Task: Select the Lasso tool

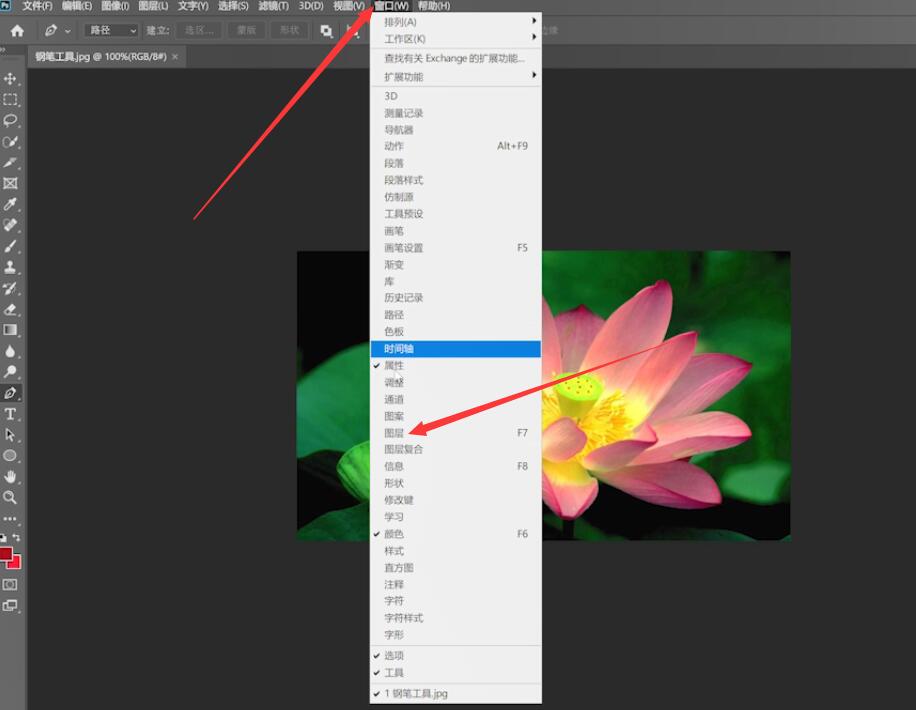Action: (x=10, y=120)
